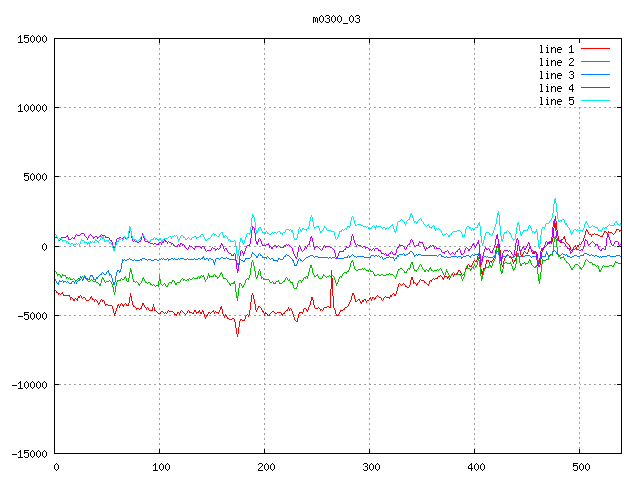Screen dimensions: 640x480
Task: Click the green line 2 legend sample
Action: click(595, 62)
